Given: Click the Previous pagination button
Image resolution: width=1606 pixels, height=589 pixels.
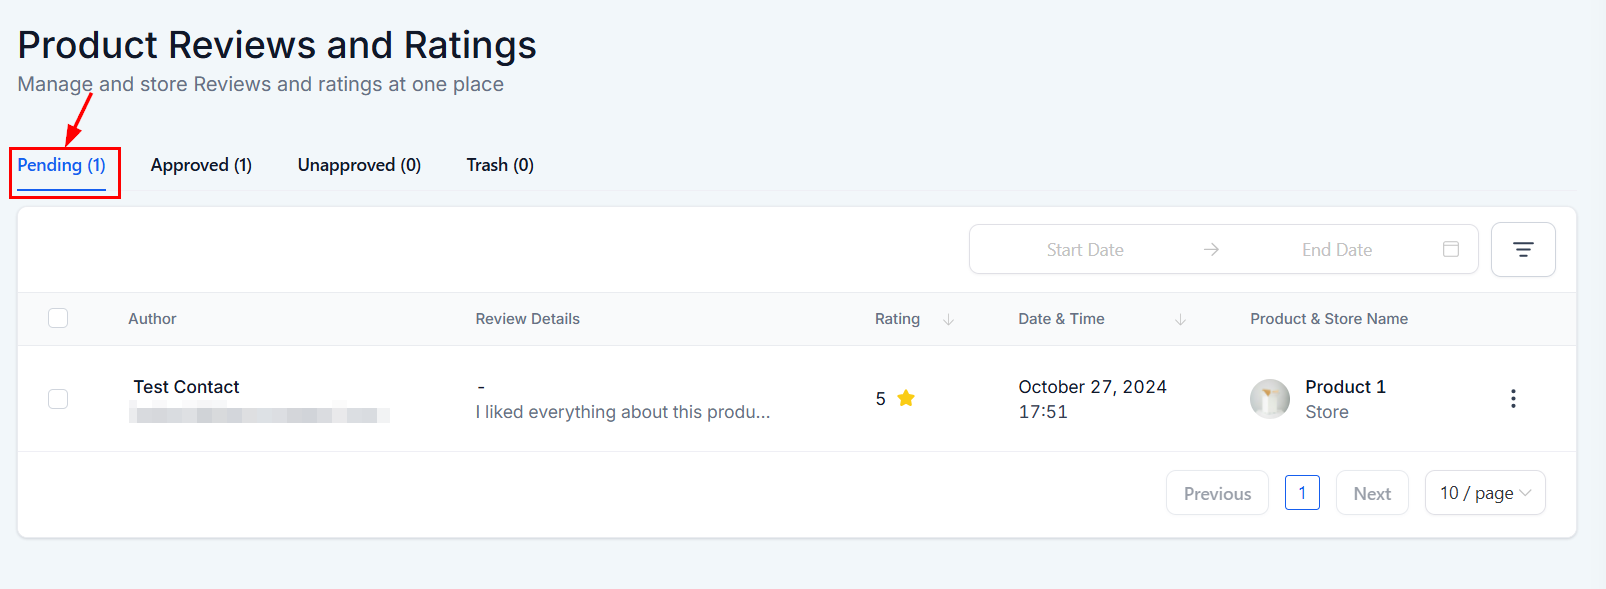Looking at the screenshot, I should point(1217,493).
